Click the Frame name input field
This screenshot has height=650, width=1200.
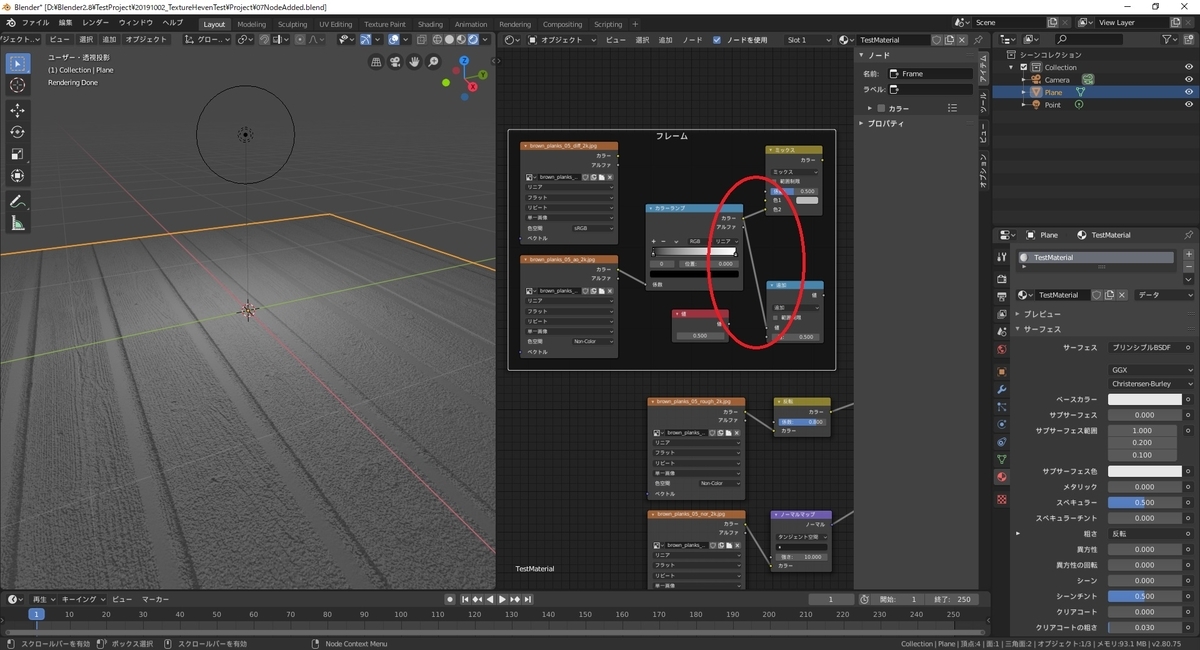(x=930, y=74)
